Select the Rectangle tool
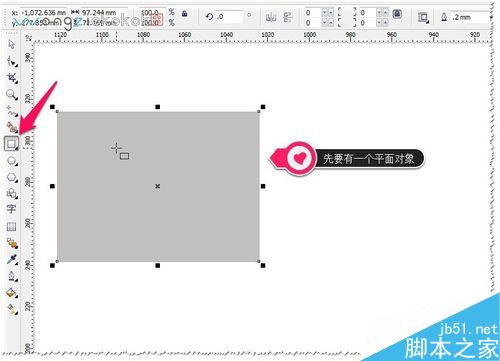 tap(11, 144)
